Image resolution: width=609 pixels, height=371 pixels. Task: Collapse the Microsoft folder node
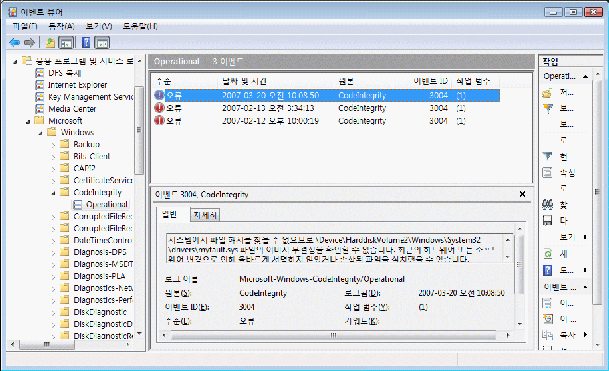tap(28, 122)
